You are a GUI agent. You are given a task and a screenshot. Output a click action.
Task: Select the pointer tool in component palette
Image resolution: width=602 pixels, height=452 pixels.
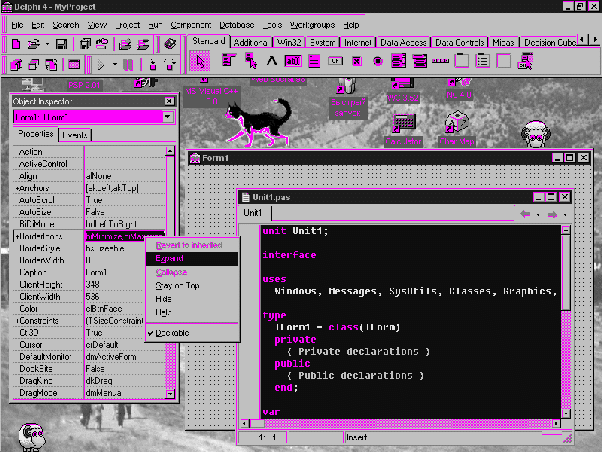pyautogui.click(x=199, y=61)
